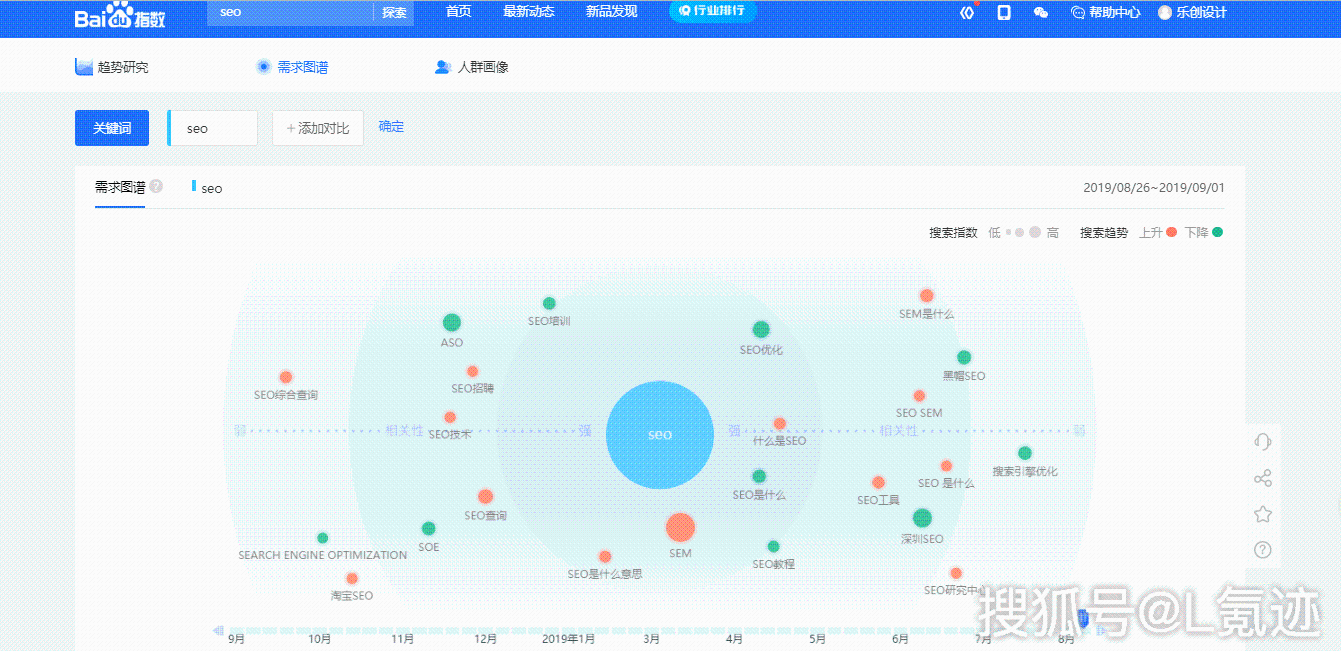This screenshot has width=1341, height=651.
Task: Focus the keyword field containing seo
Action: pos(213,128)
